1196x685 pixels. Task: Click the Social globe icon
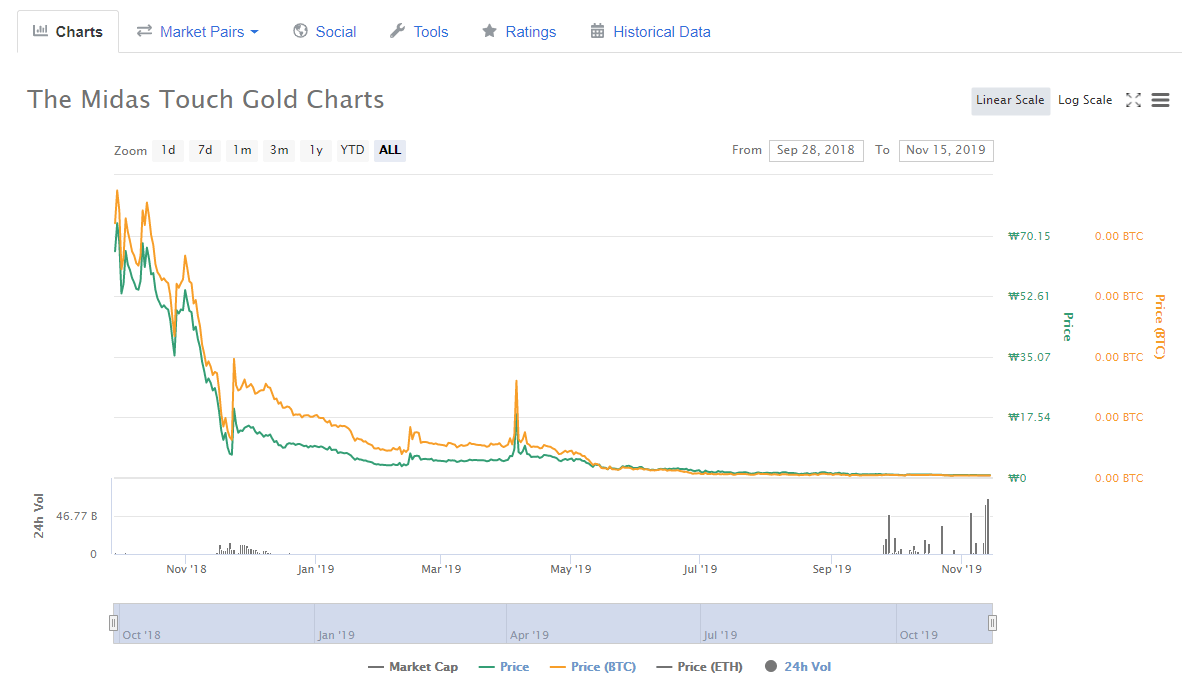pos(300,31)
